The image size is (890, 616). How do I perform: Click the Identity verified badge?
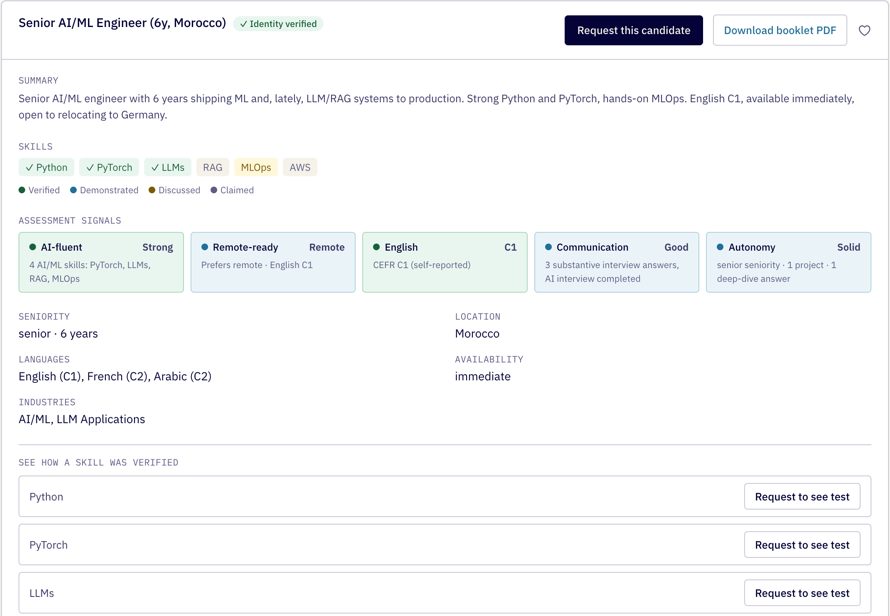pyautogui.click(x=278, y=24)
